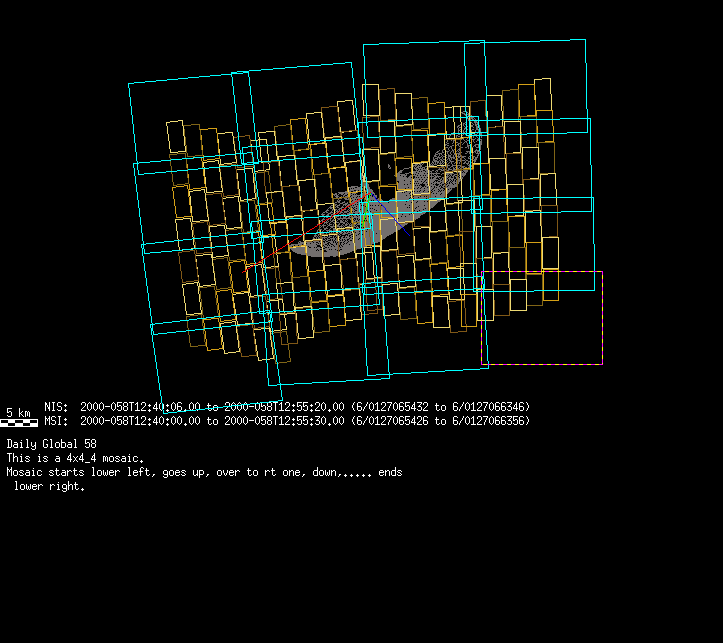
Task: Click the NIS label
Action: coord(56,407)
